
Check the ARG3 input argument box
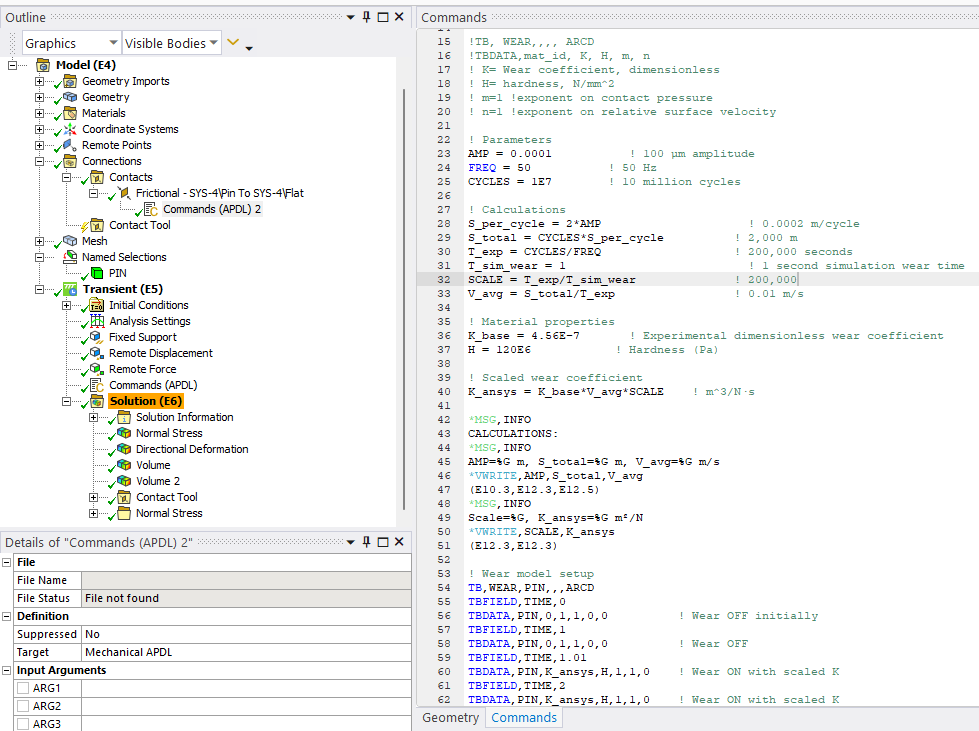(x=22, y=723)
